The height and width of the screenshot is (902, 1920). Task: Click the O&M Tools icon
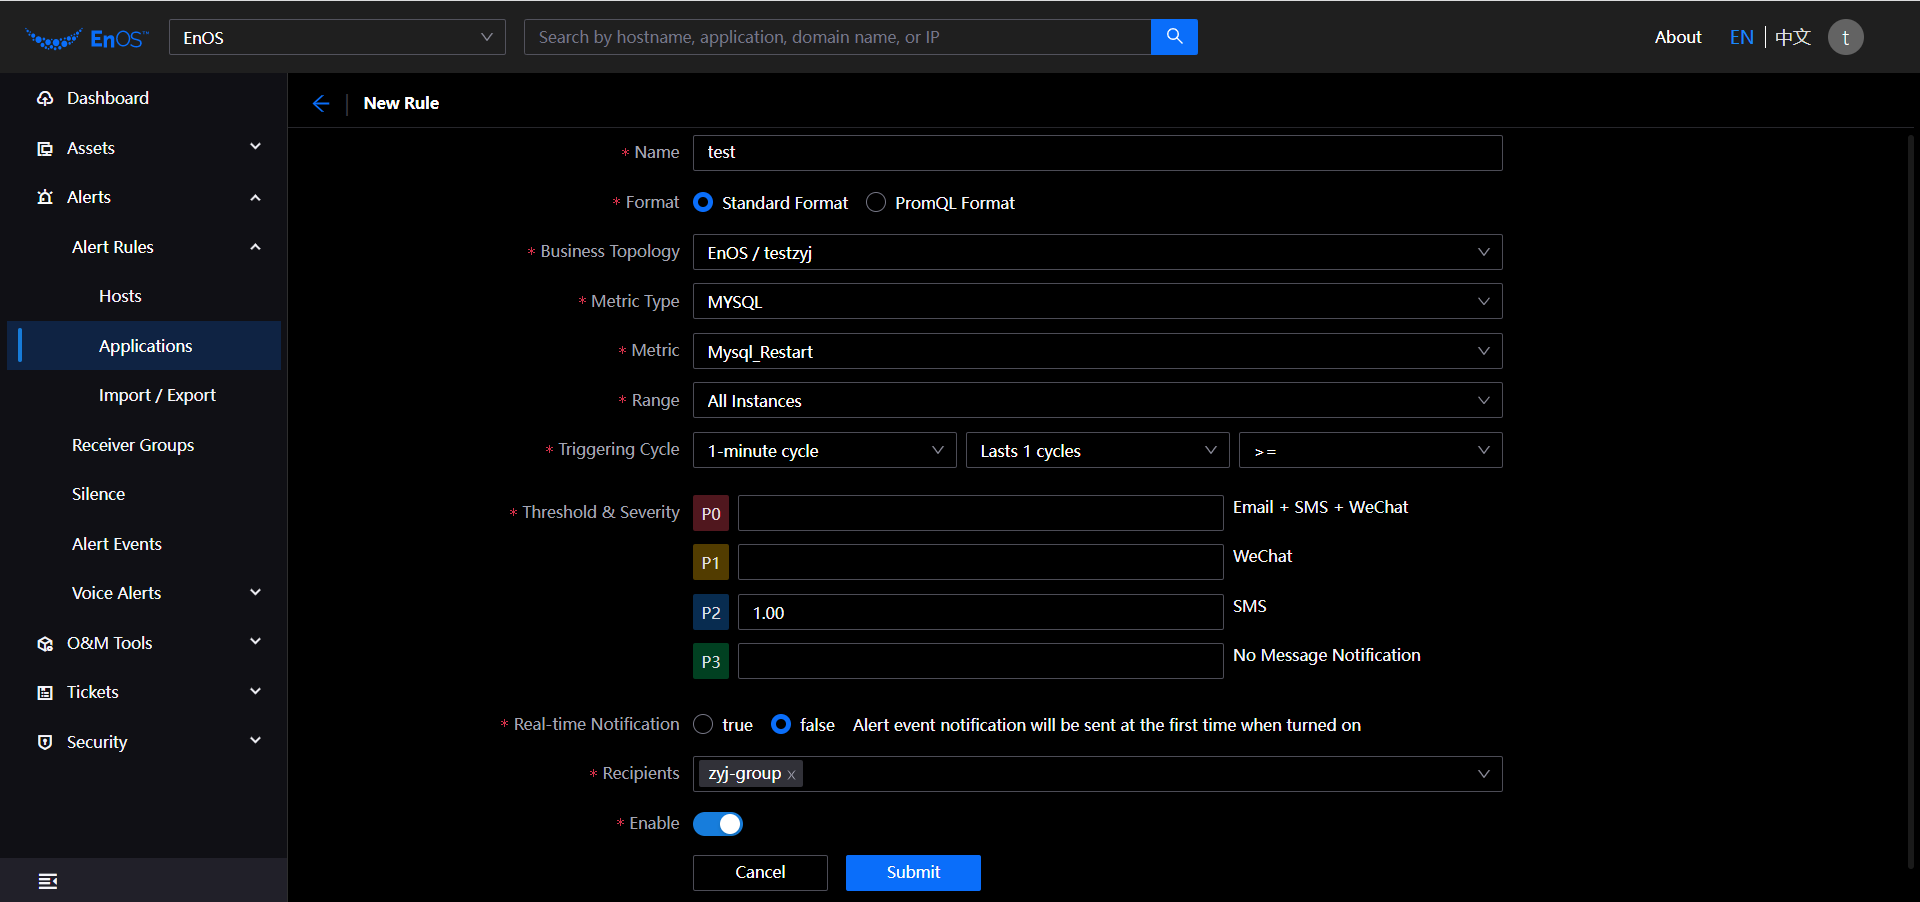pos(45,643)
